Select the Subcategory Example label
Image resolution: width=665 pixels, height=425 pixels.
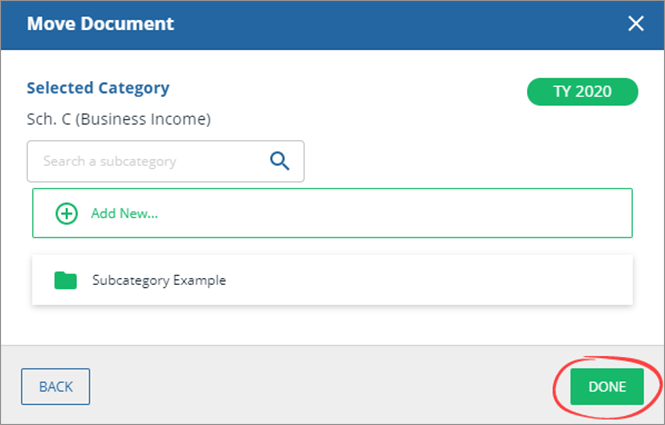click(159, 280)
